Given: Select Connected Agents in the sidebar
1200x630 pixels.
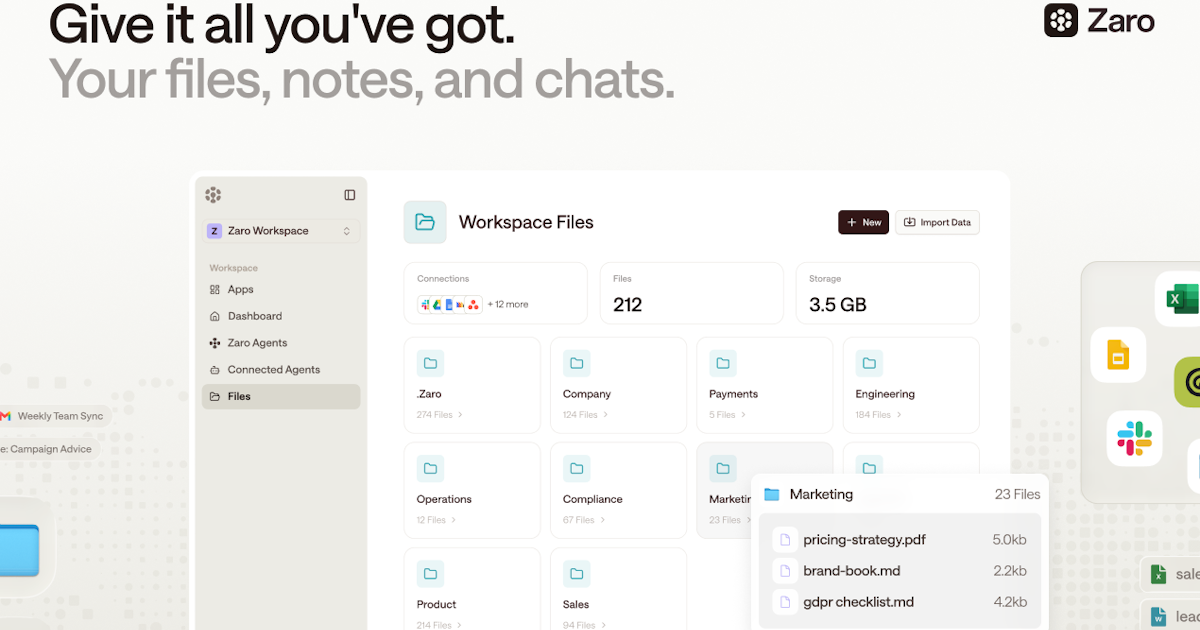Looking at the screenshot, I should 281,370.
